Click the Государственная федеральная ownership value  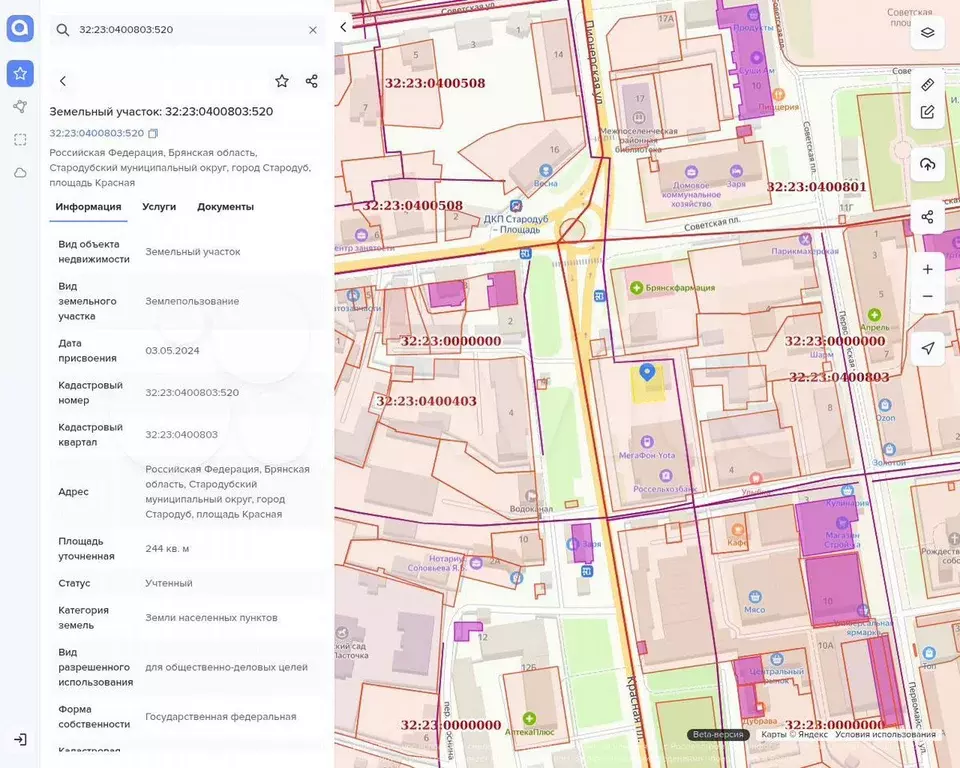[x=220, y=717]
